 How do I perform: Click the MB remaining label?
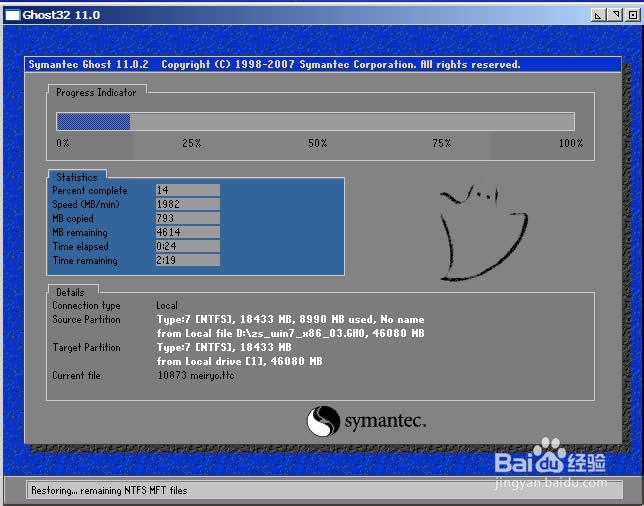click(80, 232)
